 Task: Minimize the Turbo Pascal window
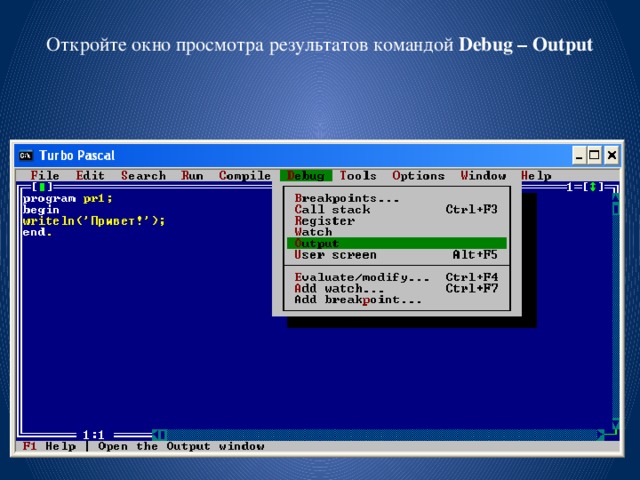(x=579, y=156)
